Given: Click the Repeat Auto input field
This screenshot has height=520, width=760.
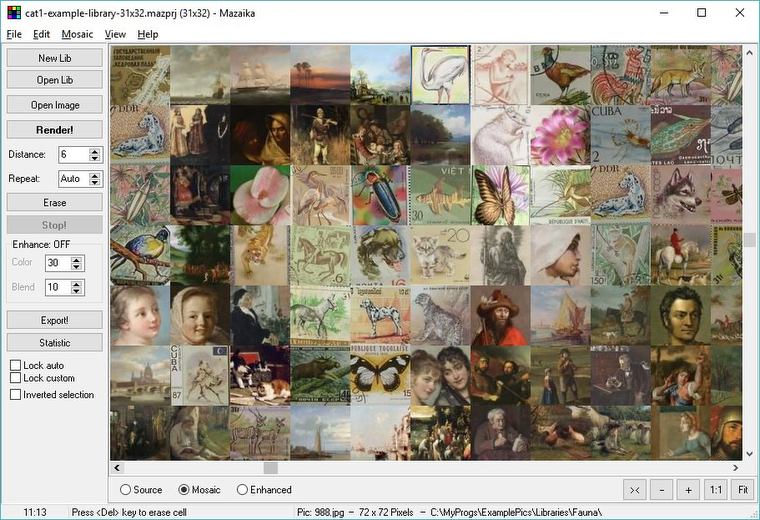Looking at the screenshot, I should coord(74,179).
